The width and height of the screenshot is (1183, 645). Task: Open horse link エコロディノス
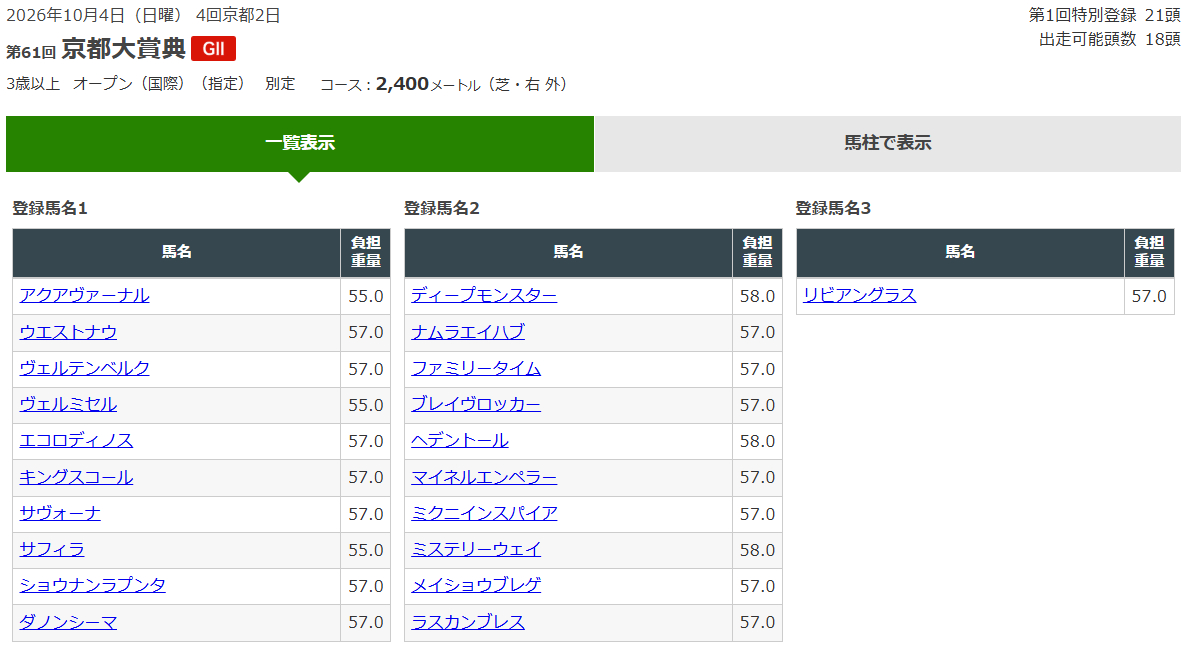[76, 441]
